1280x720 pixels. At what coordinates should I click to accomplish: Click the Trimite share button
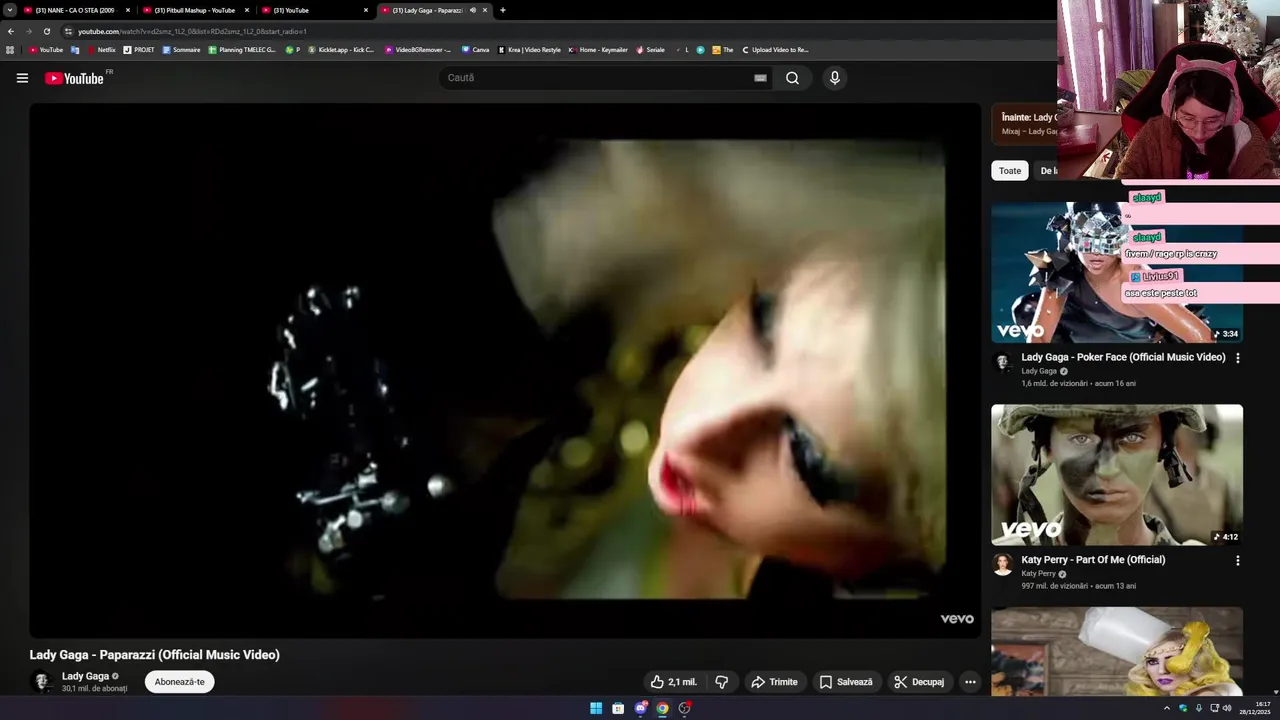point(774,682)
